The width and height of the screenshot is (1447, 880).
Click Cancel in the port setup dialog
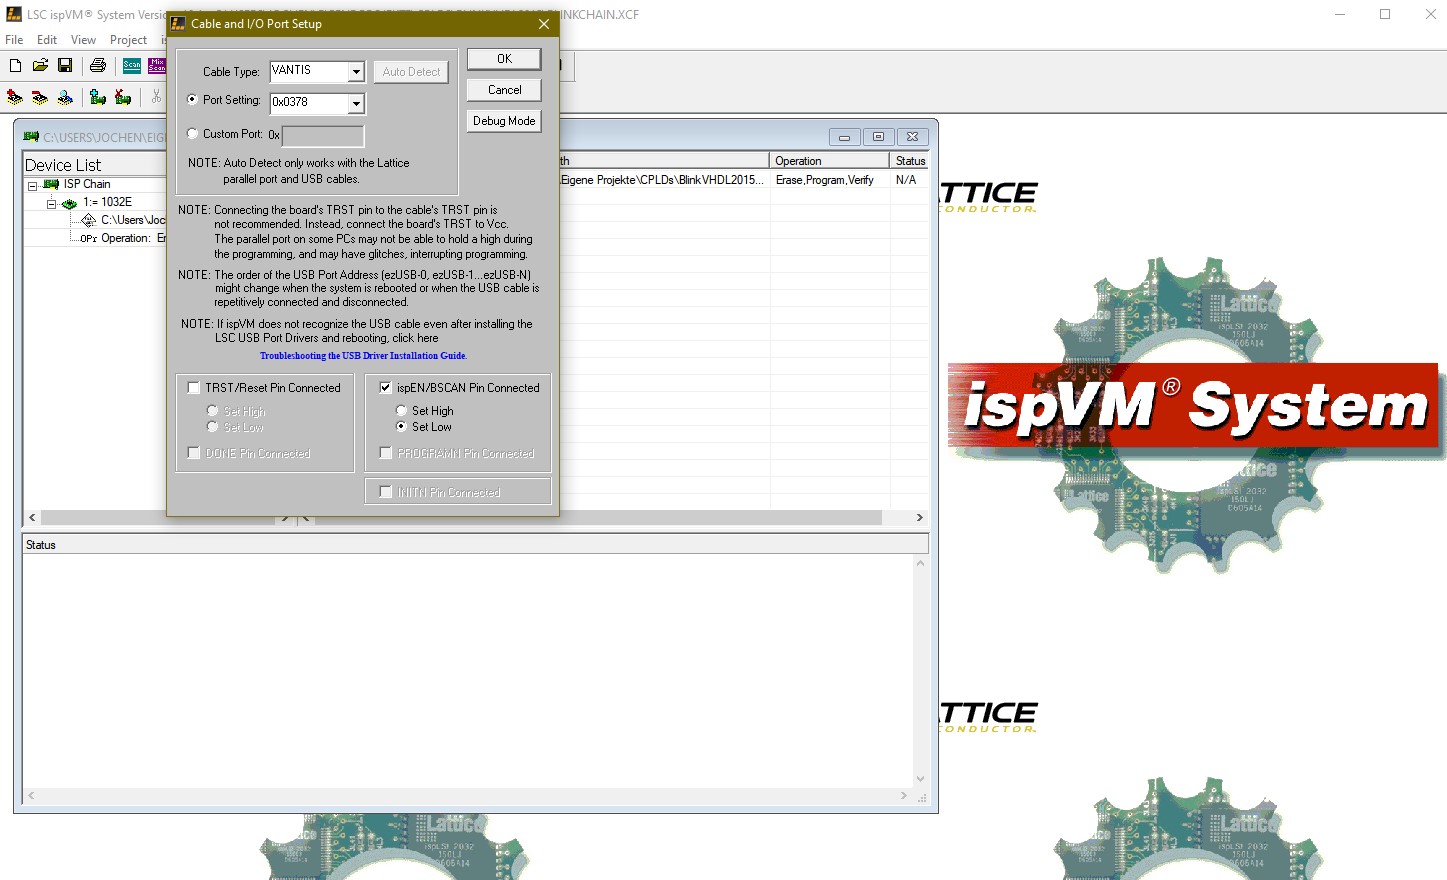pyautogui.click(x=504, y=90)
